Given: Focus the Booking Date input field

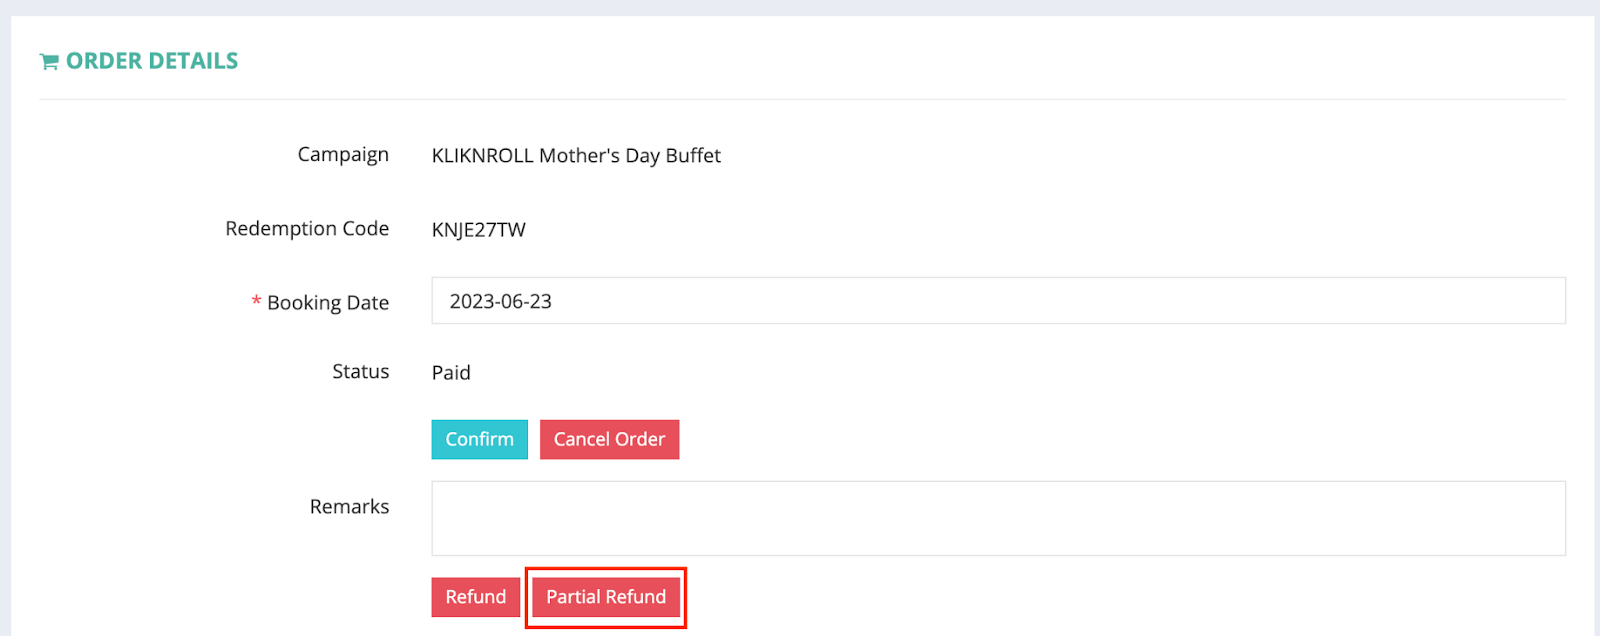Looking at the screenshot, I should (x=998, y=301).
